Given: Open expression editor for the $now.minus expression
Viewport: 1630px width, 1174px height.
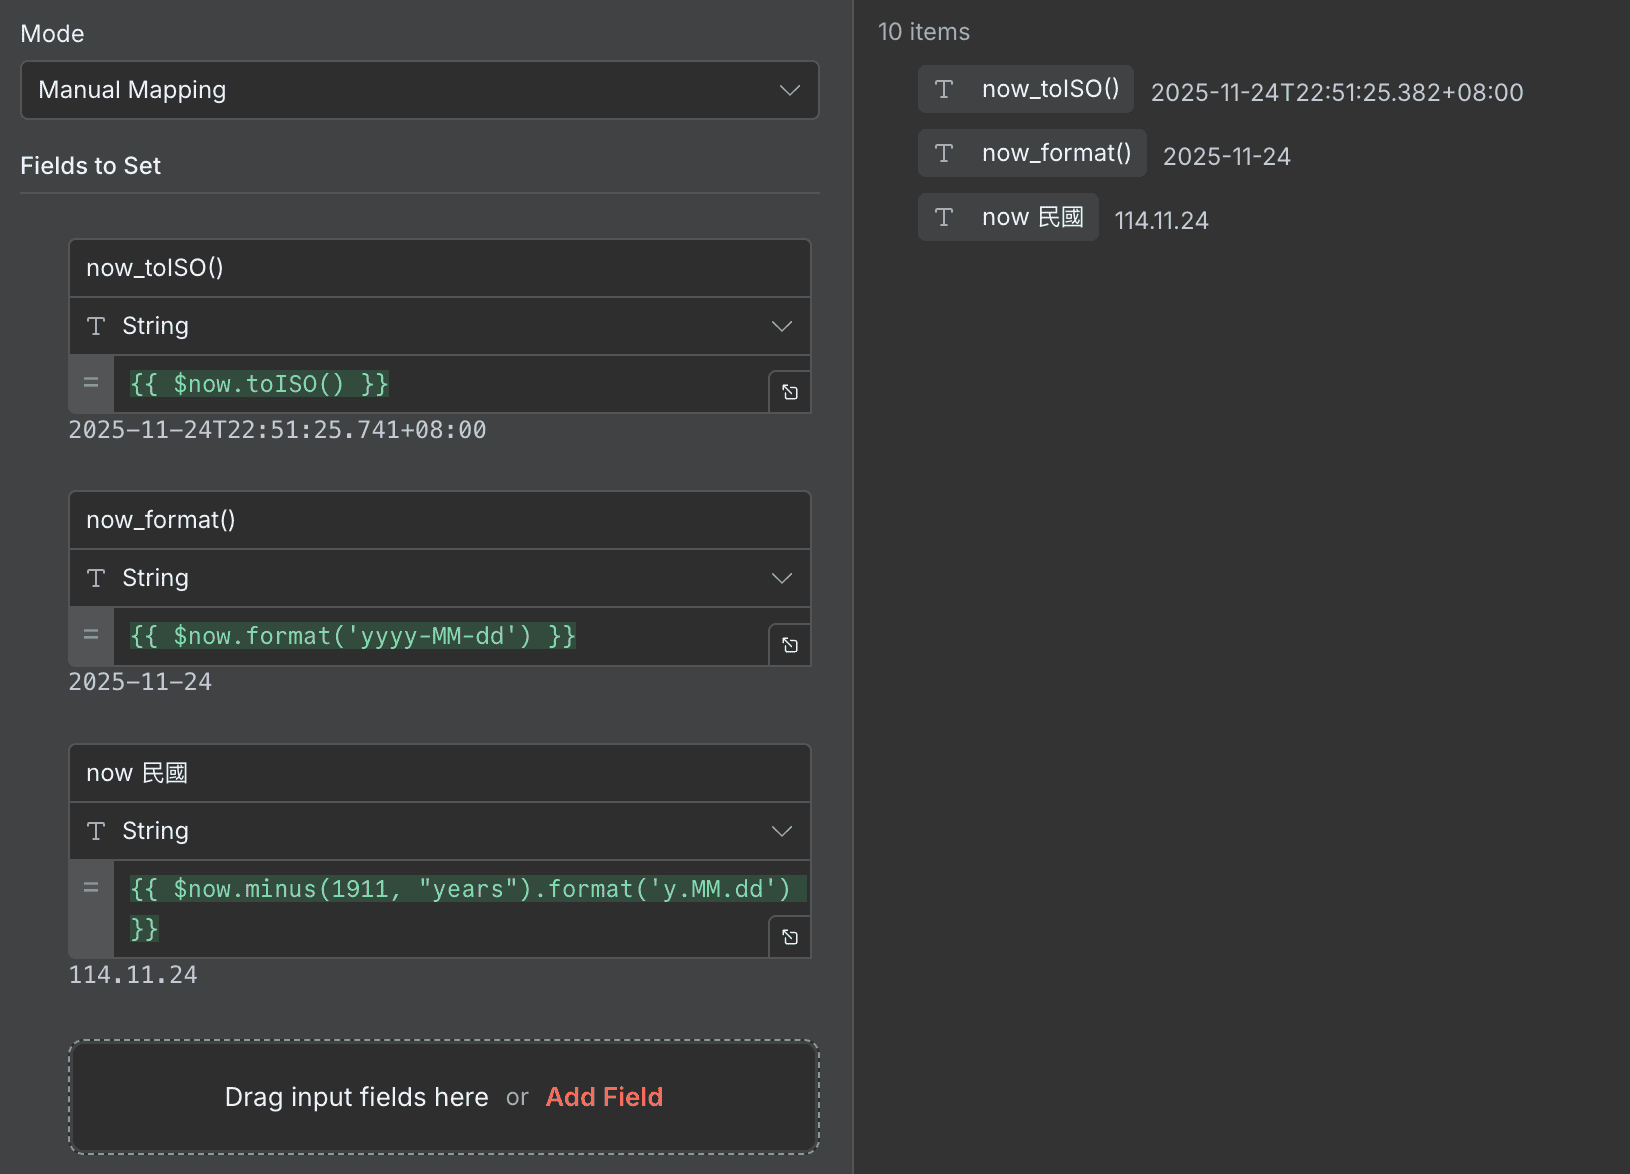Looking at the screenshot, I should pyautogui.click(x=789, y=937).
